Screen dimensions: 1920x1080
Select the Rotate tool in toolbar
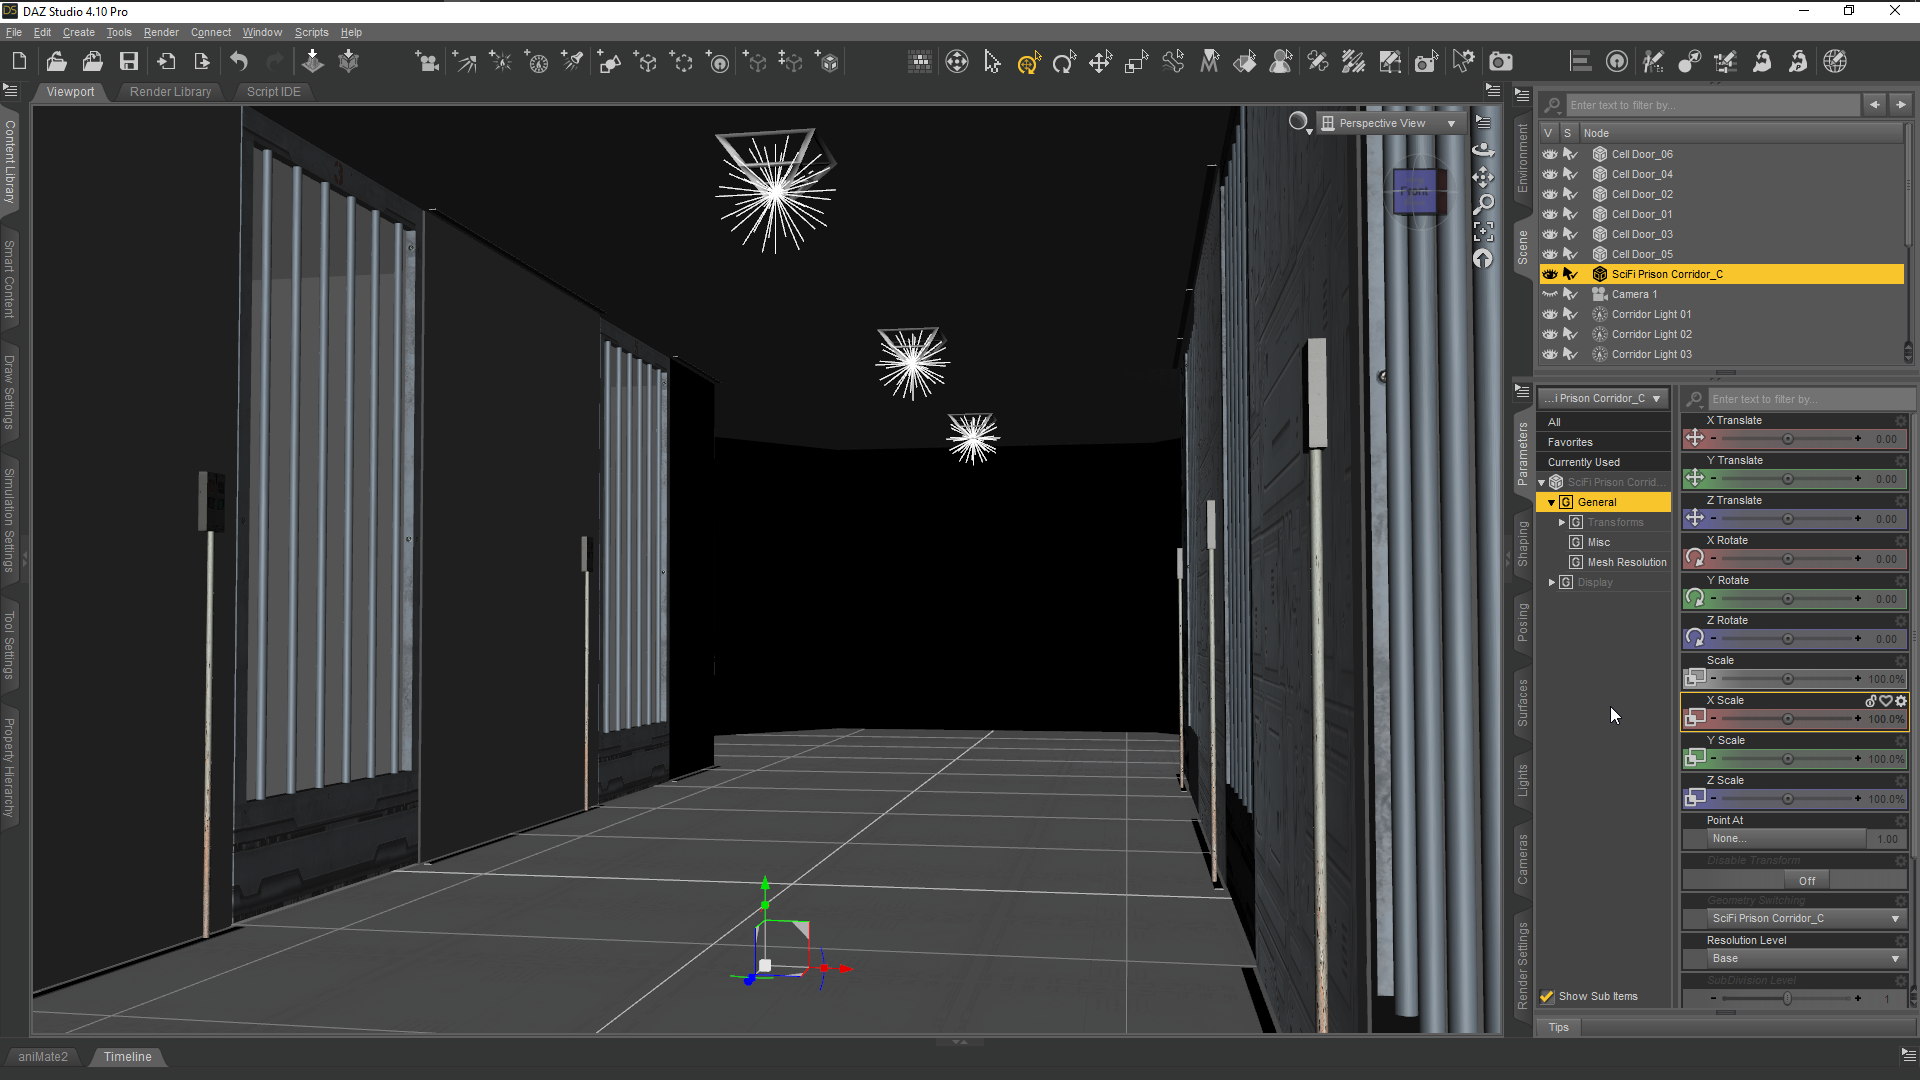pos(1064,62)
